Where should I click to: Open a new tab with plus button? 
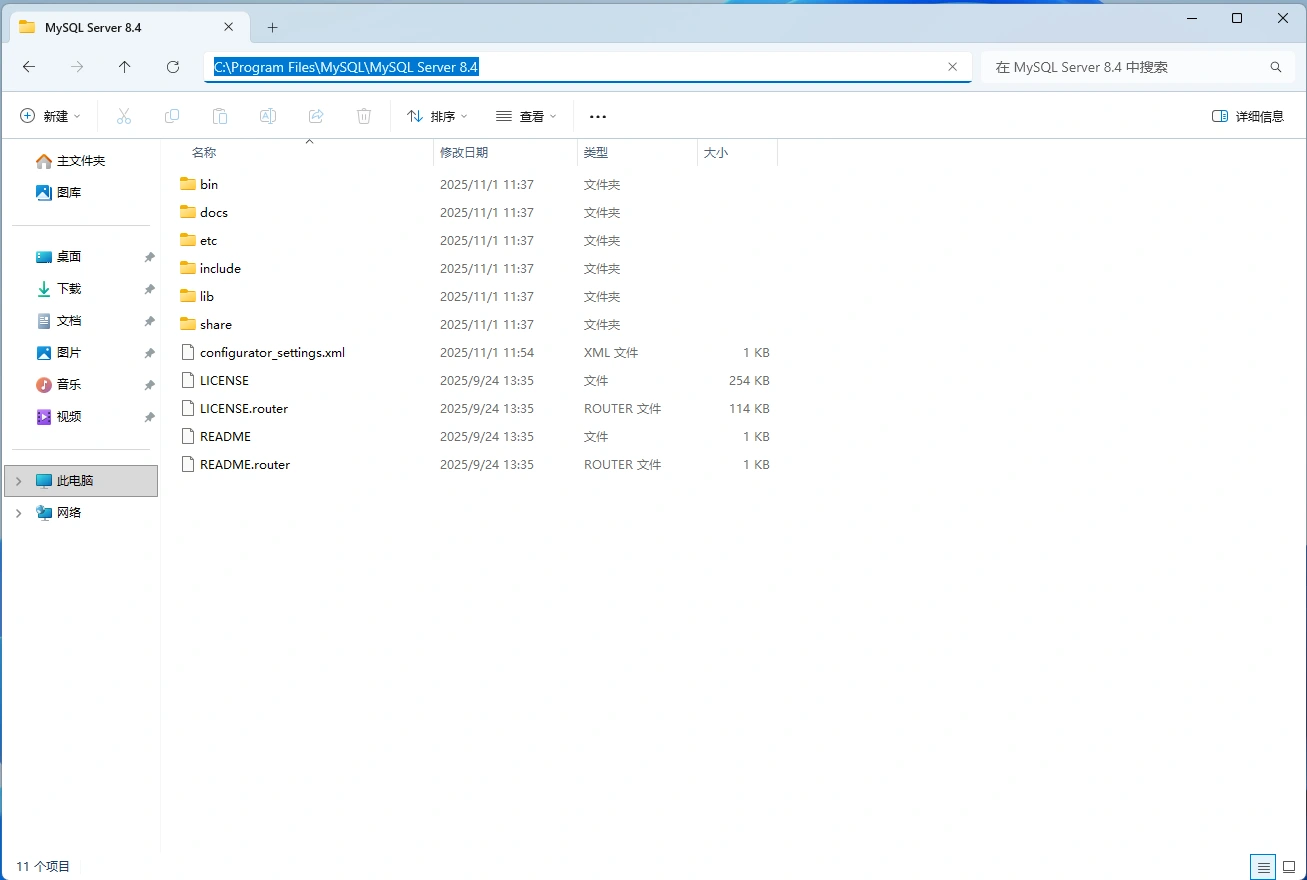[272, 28]
